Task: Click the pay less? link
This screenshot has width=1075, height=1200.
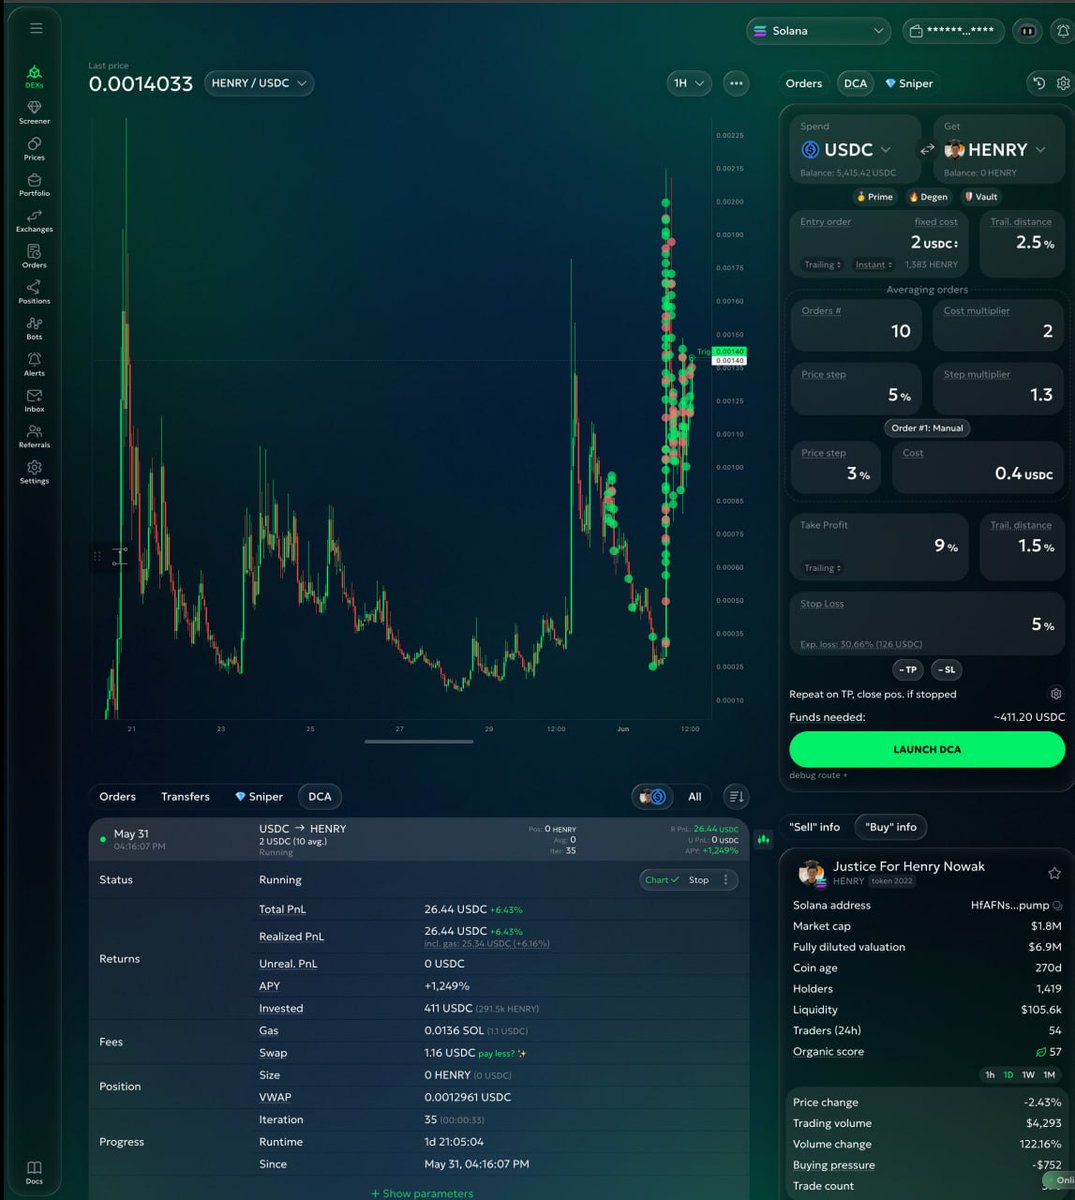Action: tap(502, 1053)
